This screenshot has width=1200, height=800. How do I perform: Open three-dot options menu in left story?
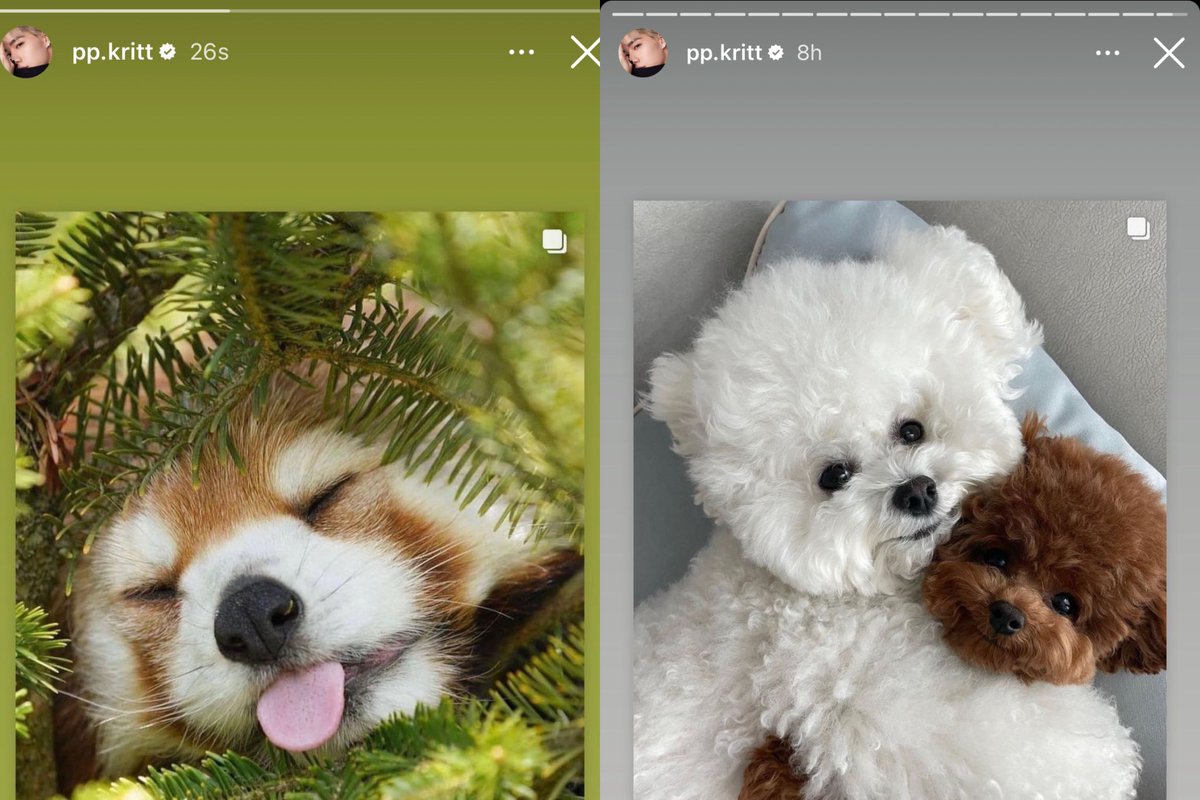(521, 52)
